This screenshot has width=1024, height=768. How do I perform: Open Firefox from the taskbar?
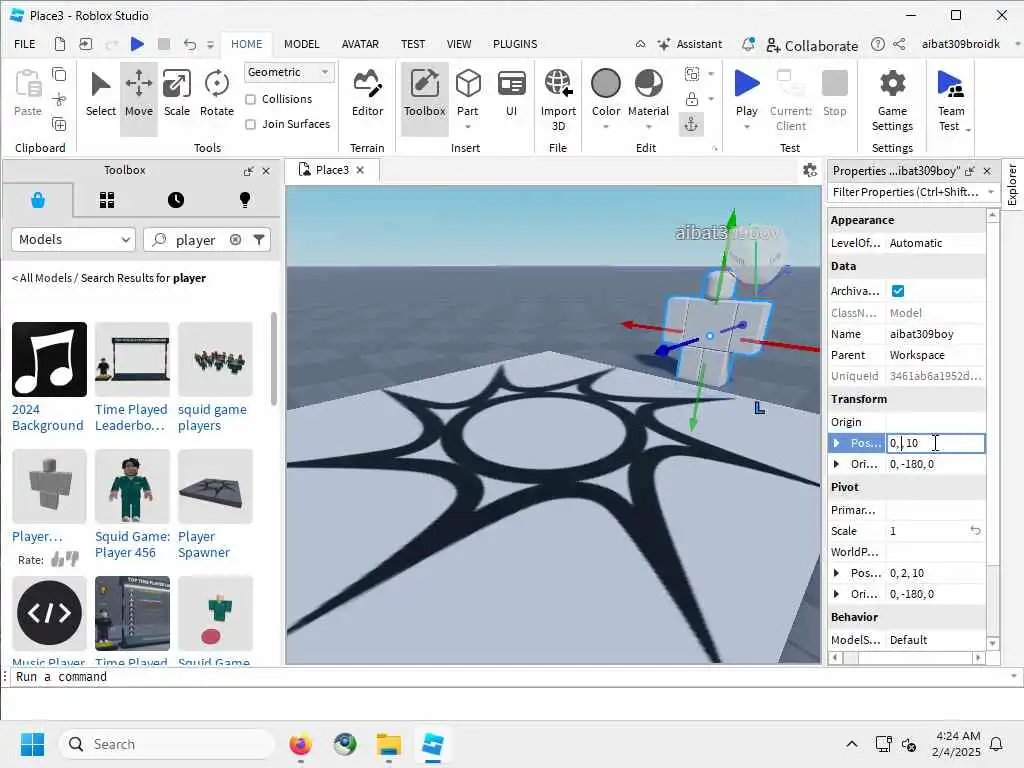click(300, 744)
